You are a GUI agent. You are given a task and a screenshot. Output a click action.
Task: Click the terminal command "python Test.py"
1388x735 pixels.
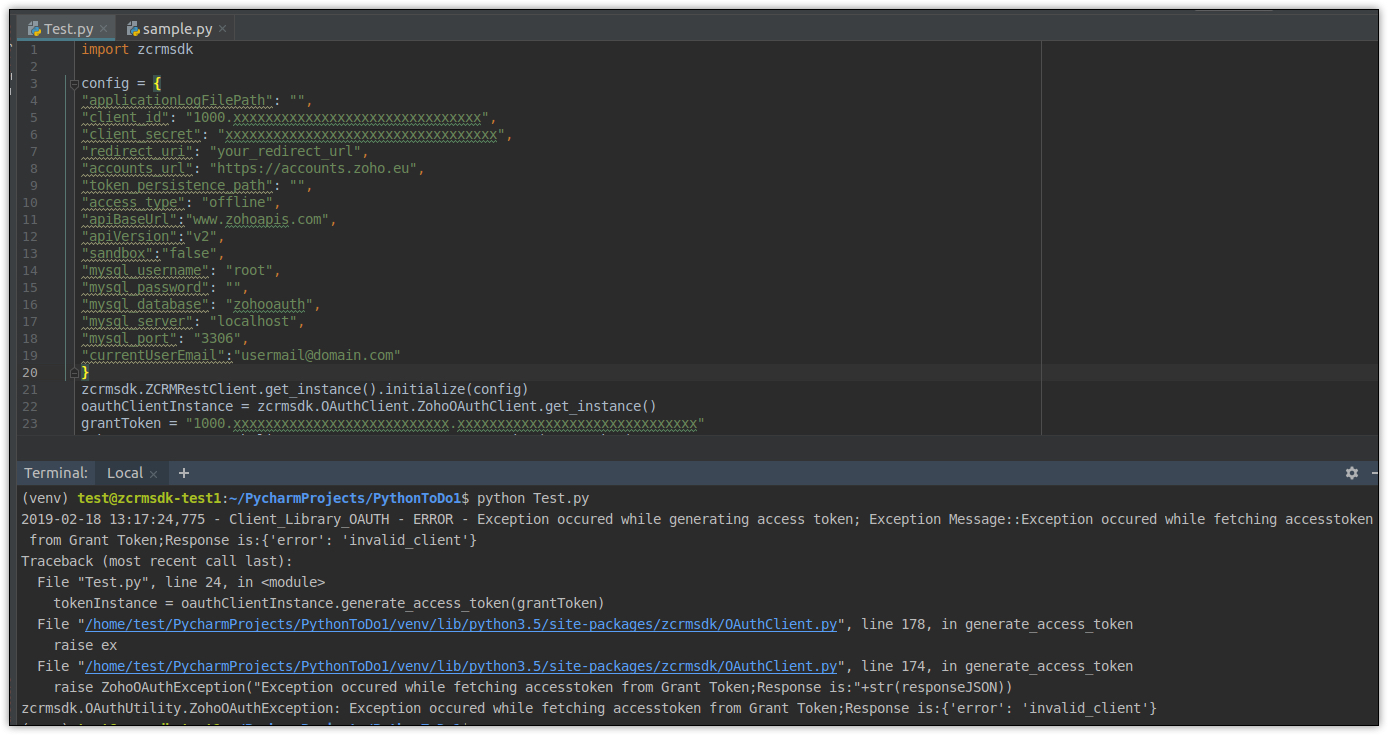coord(533,498)
